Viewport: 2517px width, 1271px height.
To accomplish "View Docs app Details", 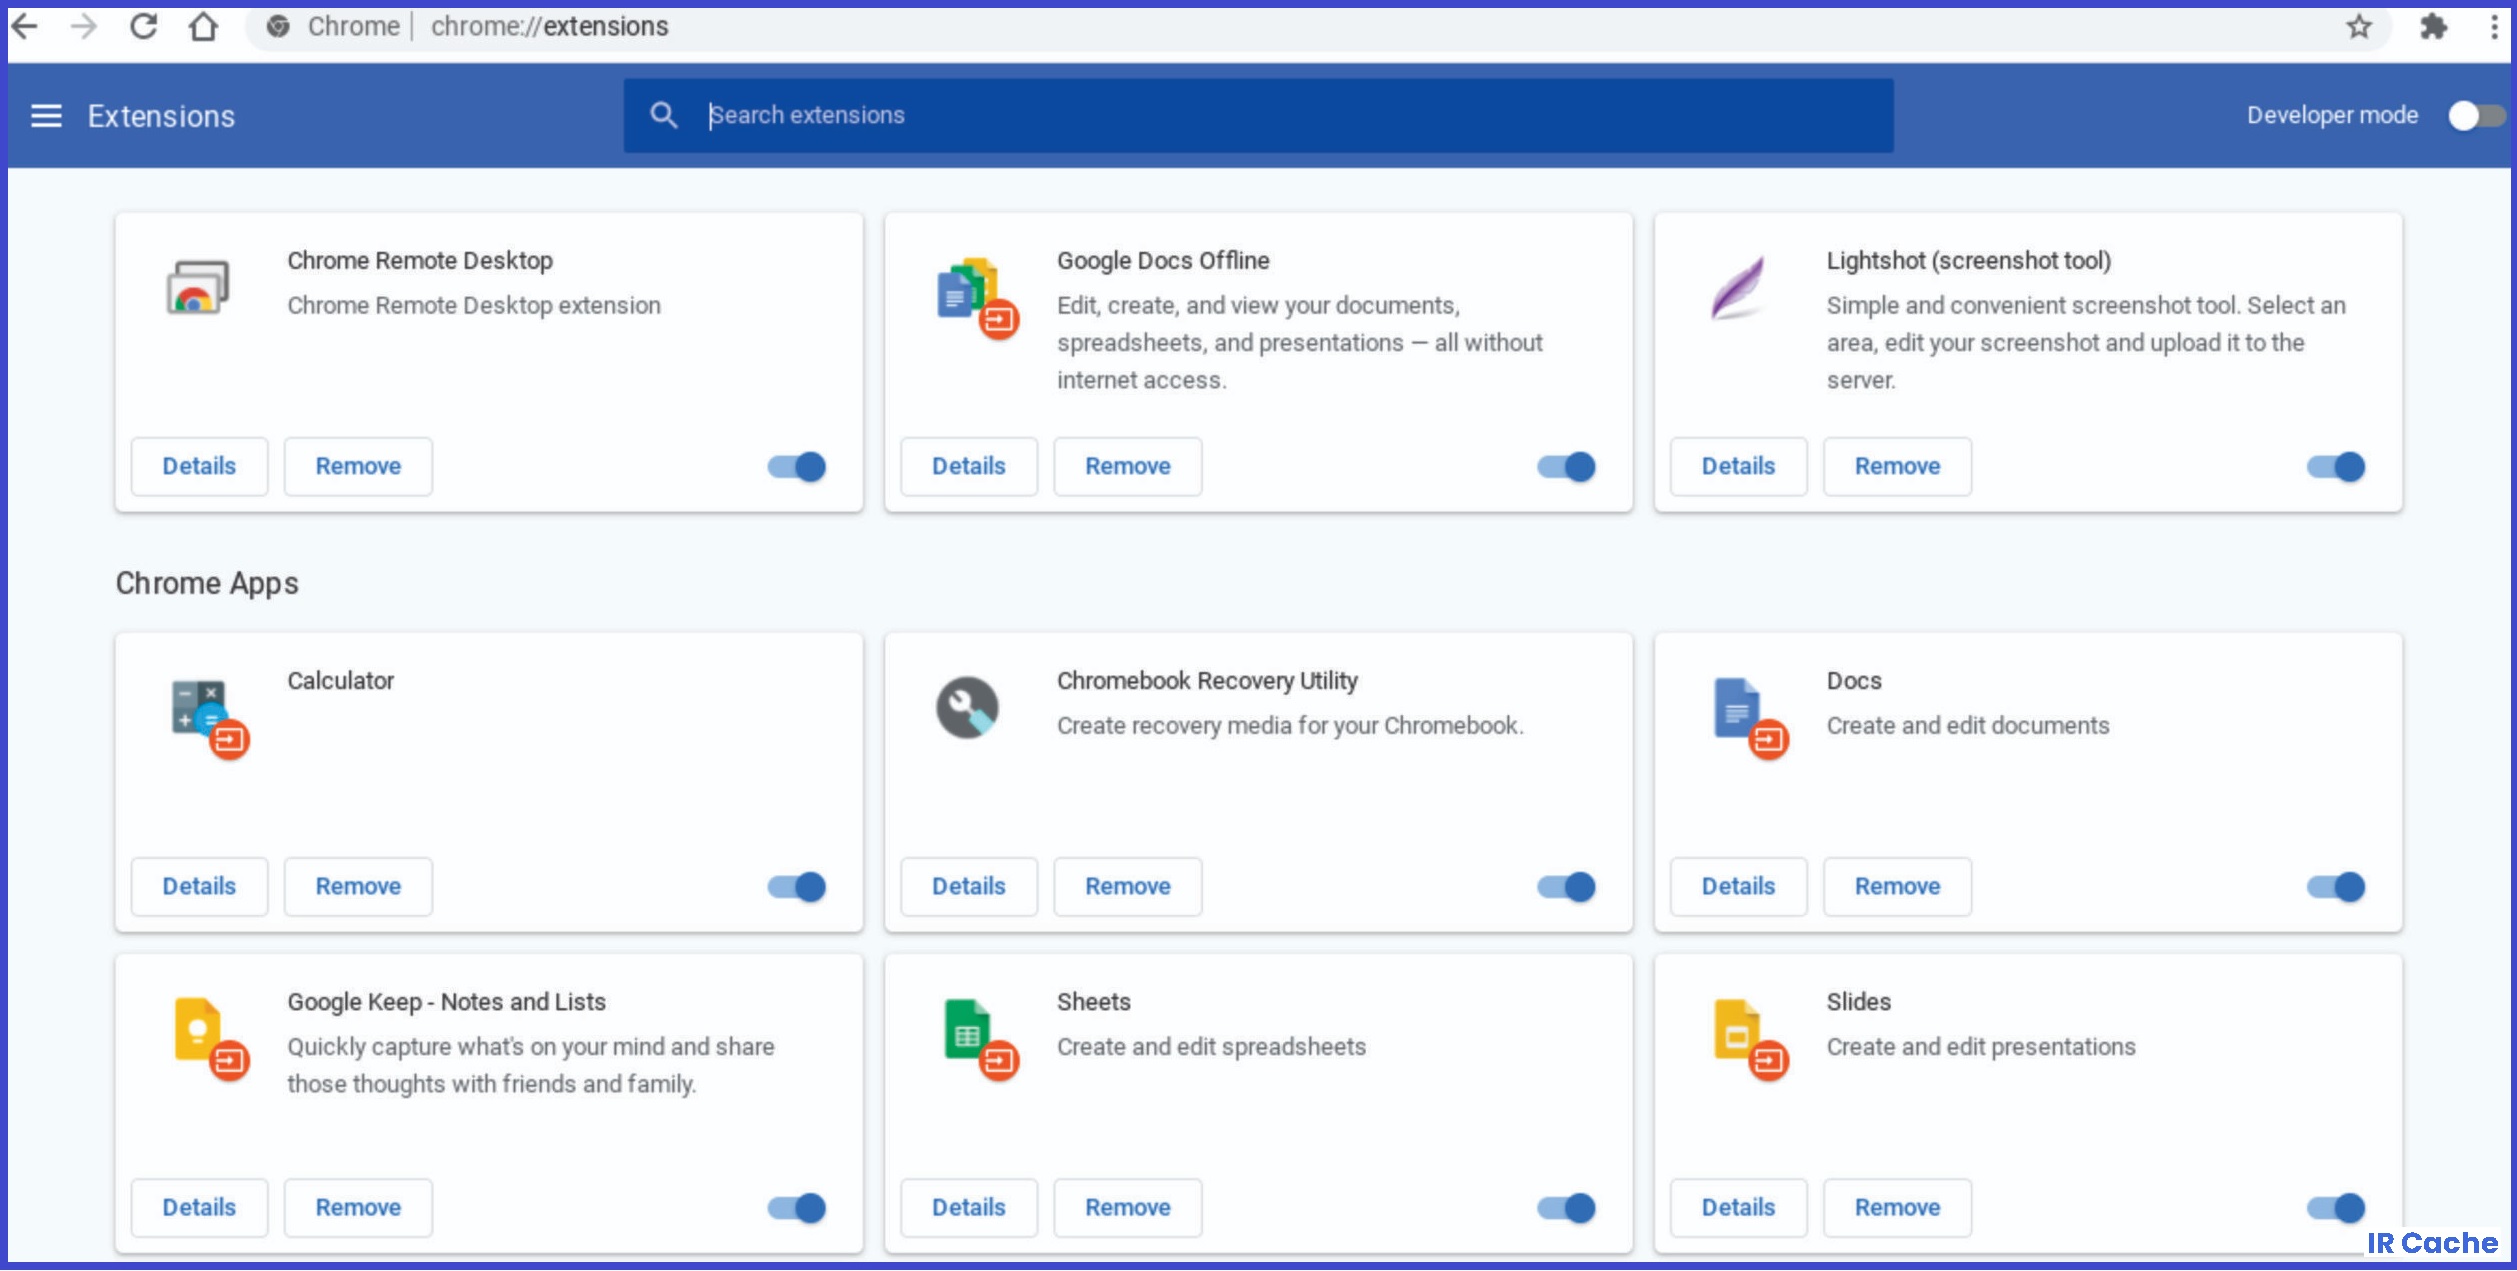I will click(x=1739, y=886).
